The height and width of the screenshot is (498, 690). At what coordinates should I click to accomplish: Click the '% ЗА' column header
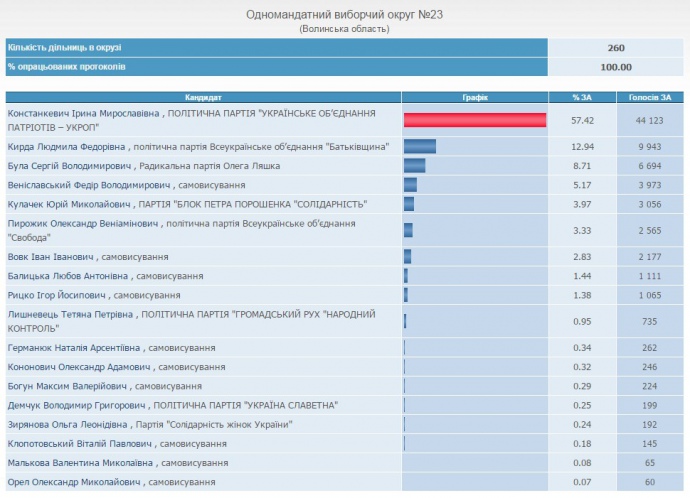pyautogui.click(x=582, y=97)
